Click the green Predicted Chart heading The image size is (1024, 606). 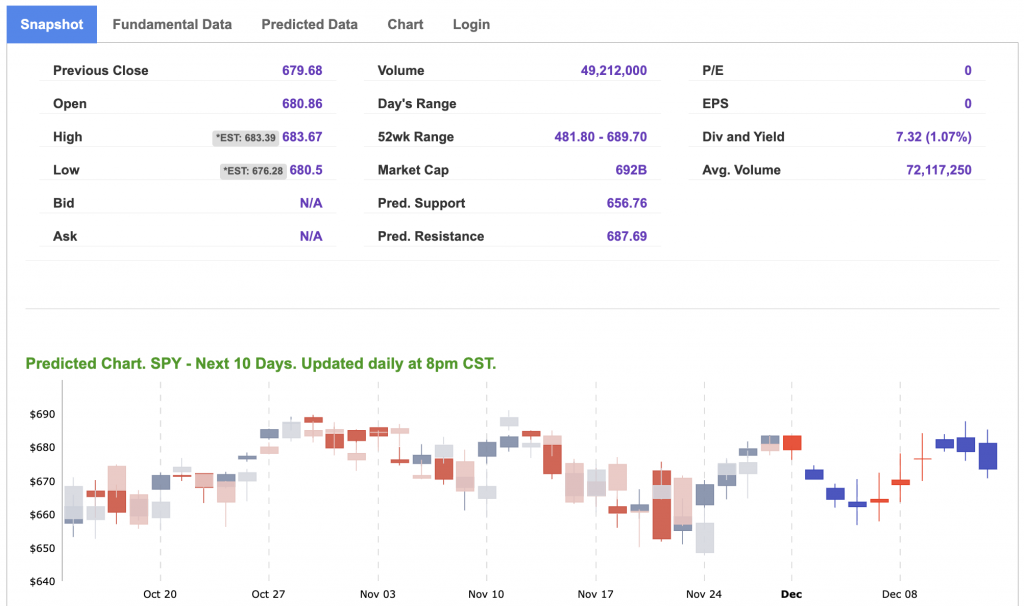[x=260, y=363]
